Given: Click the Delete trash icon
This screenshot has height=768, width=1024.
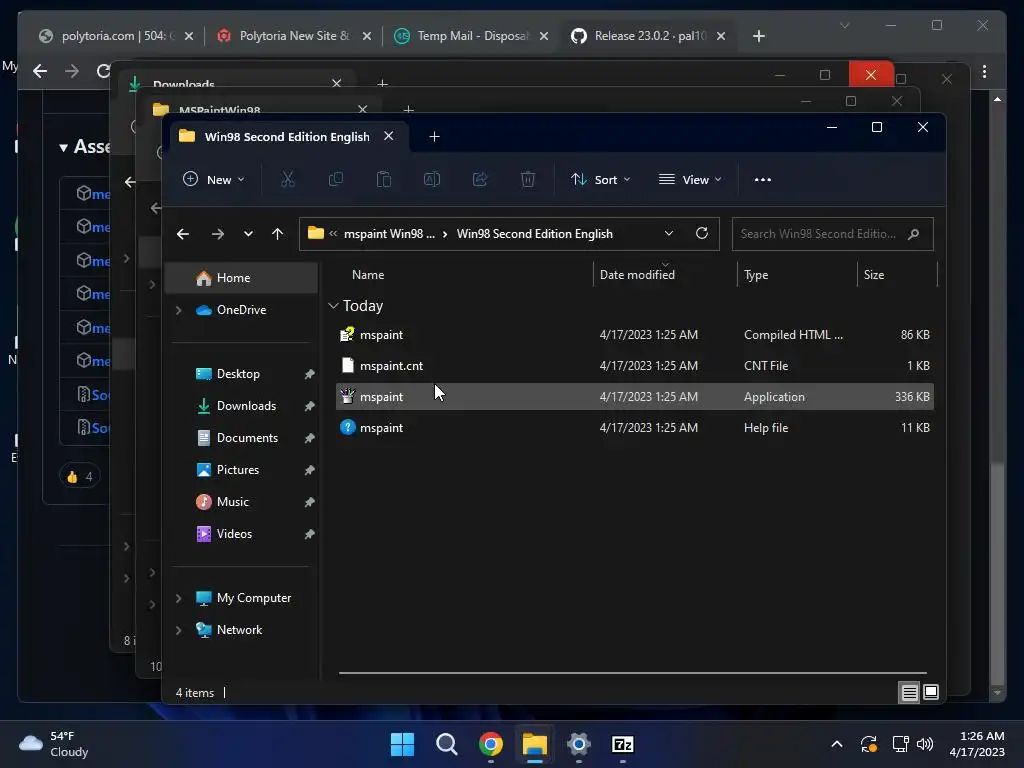Looking at the screenshot, I should coord(528,180).
